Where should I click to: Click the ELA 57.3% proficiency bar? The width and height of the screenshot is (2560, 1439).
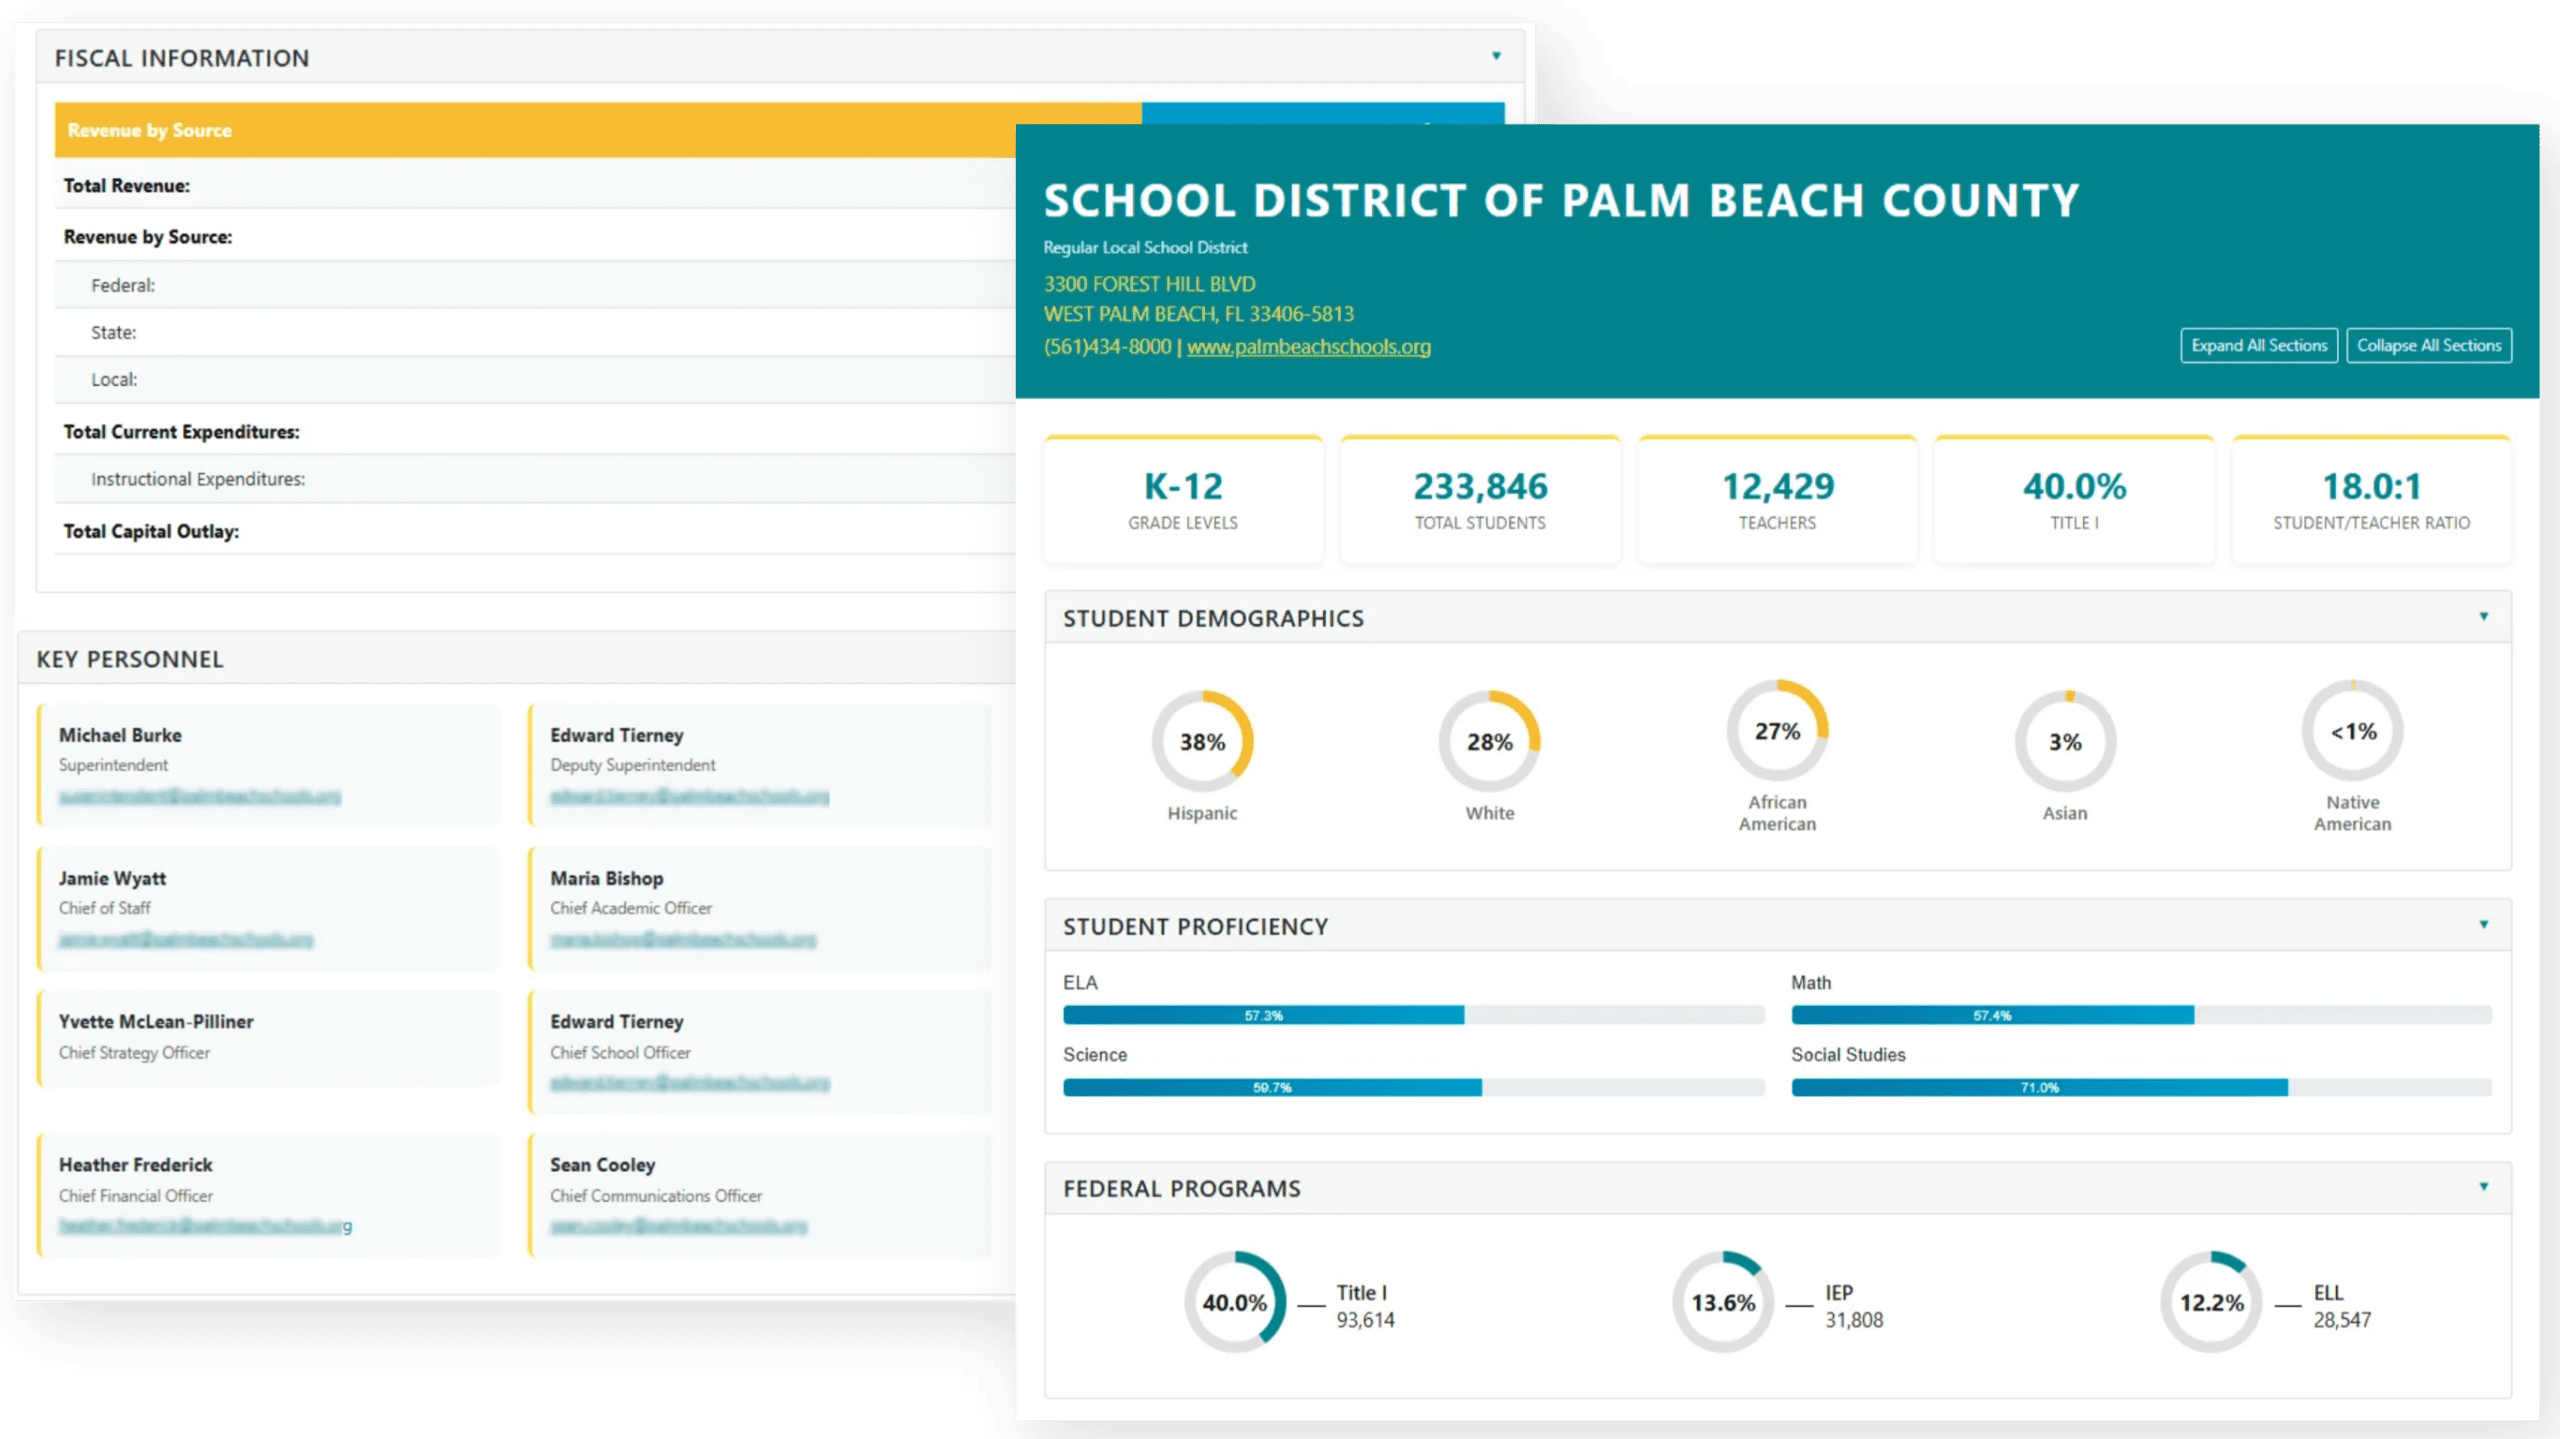[x=1263, y=1016]
